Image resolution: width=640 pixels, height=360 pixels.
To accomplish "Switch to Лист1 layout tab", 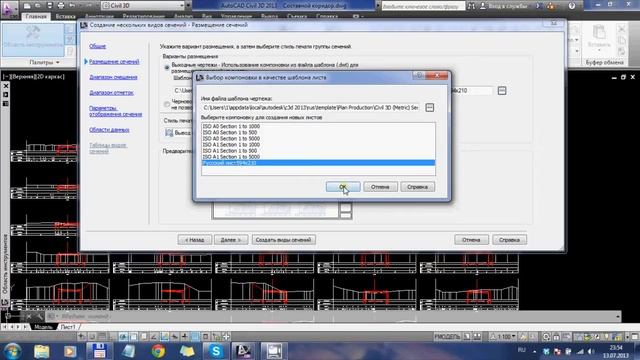I will (68, 327).
